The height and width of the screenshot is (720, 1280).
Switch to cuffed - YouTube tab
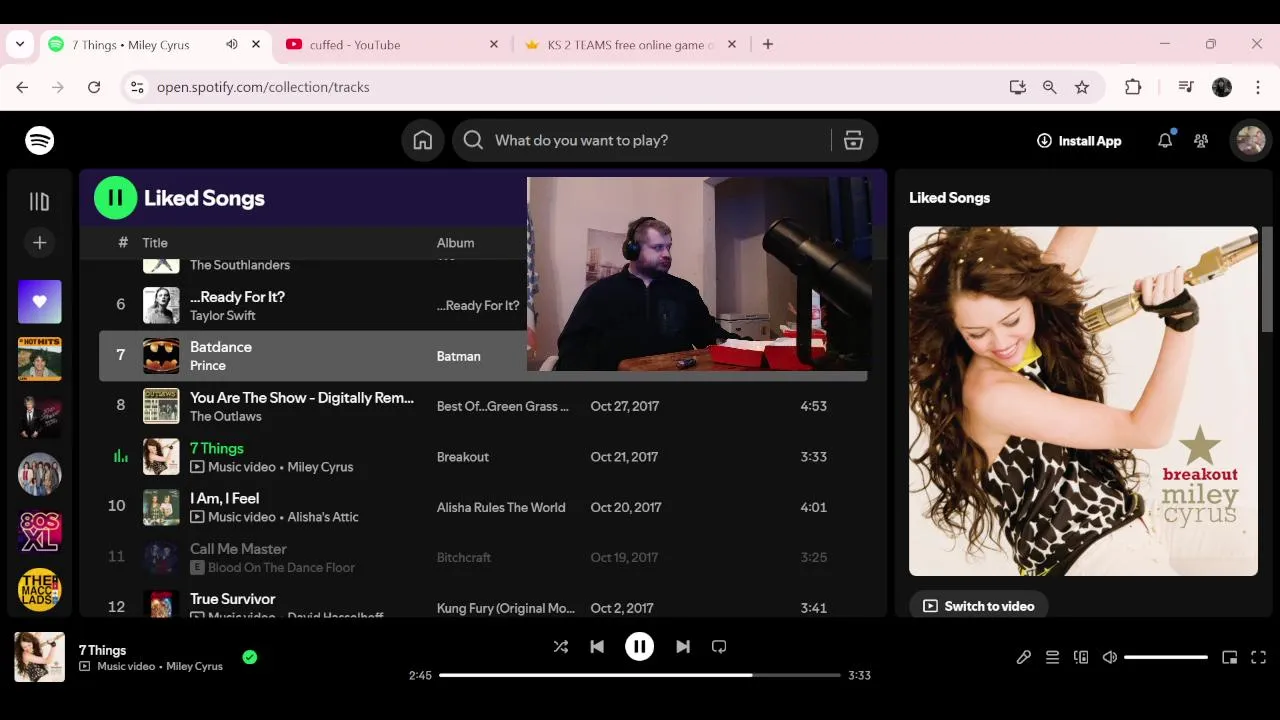pyautogui.click(x=391, y=45)
